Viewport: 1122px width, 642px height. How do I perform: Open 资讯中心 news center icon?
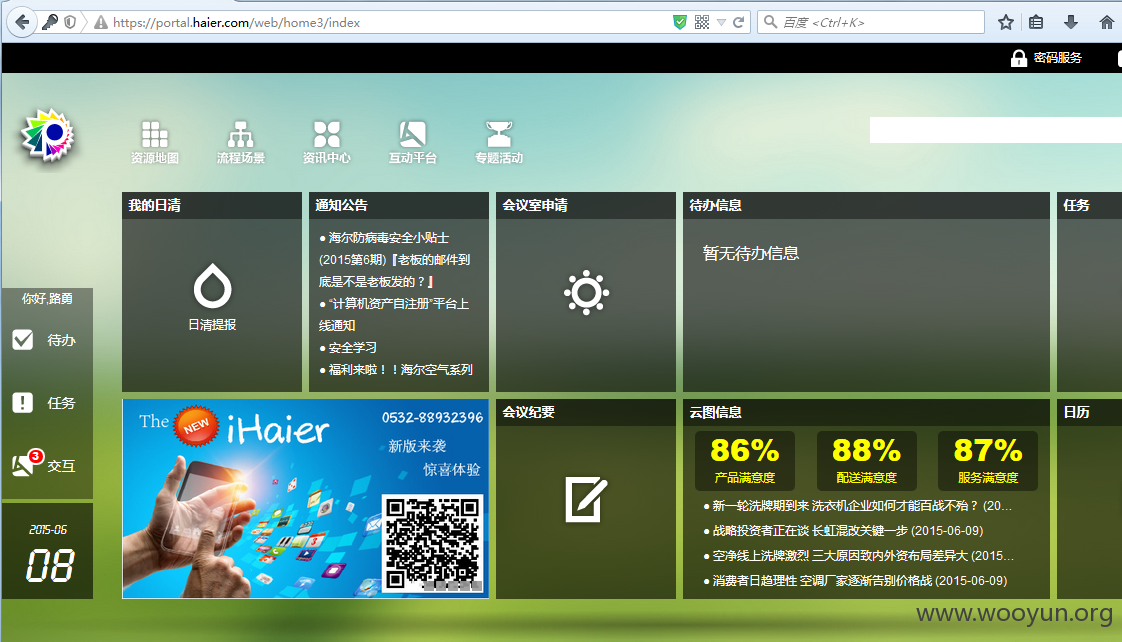[x=326, y=142]
